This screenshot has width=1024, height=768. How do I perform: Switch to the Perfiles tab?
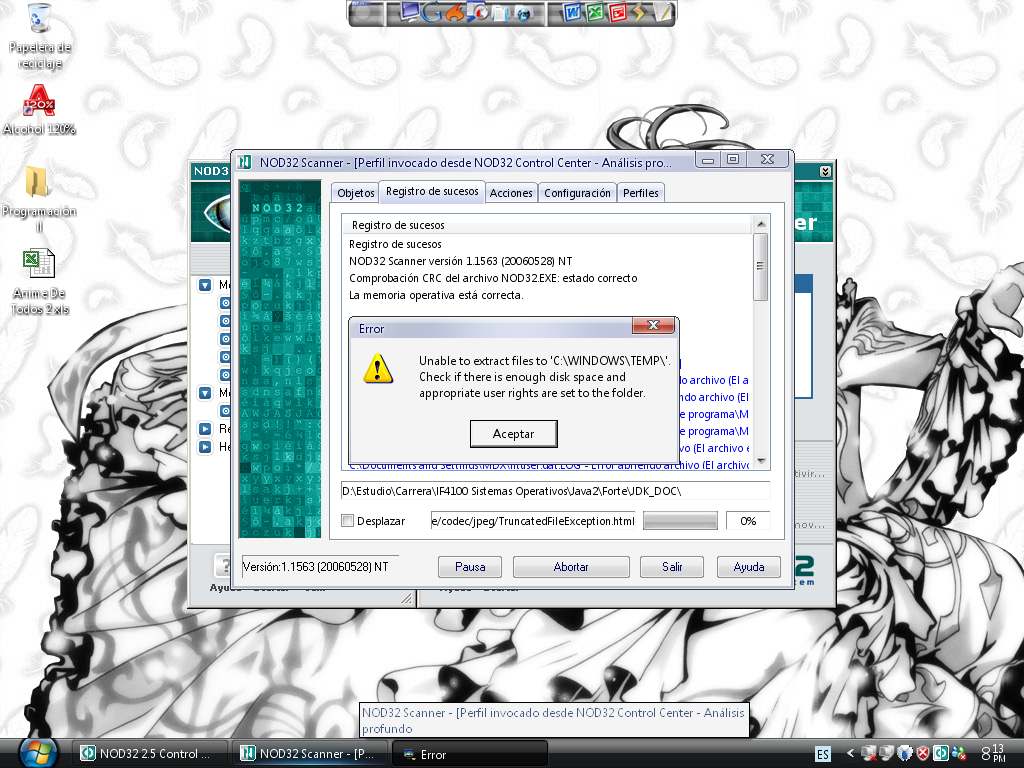click(x=641, y=193)
